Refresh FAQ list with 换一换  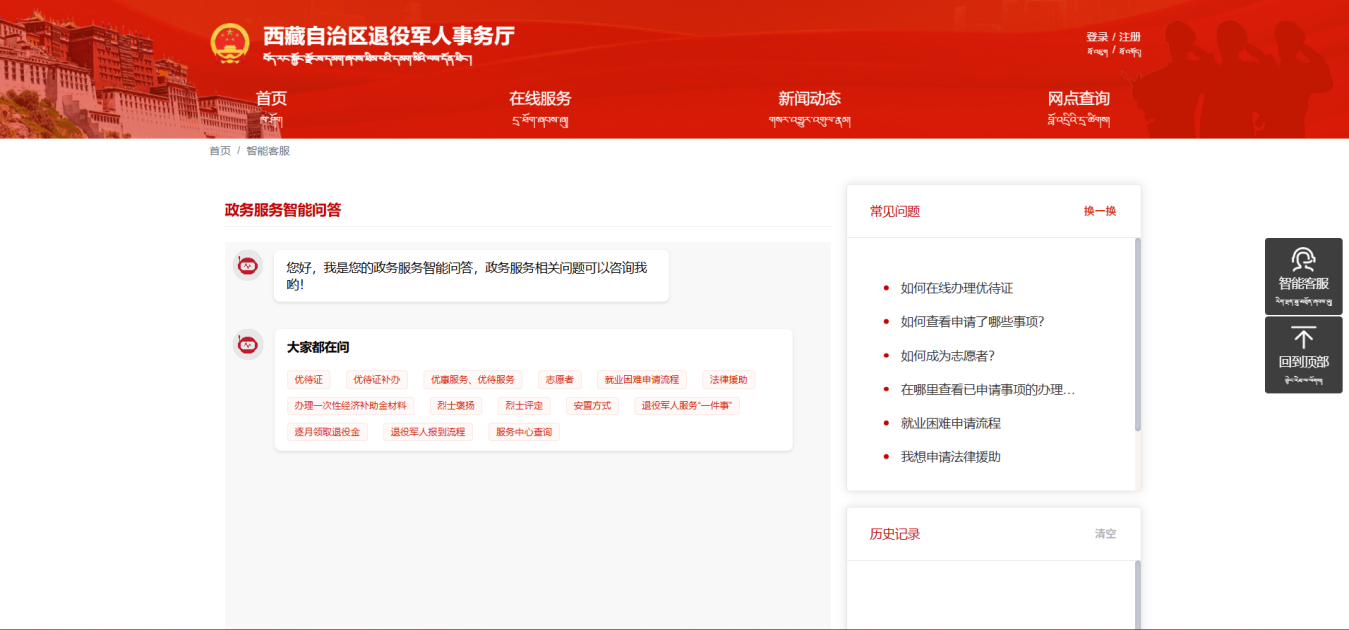pyautogui.click(x=1100, y=211)
